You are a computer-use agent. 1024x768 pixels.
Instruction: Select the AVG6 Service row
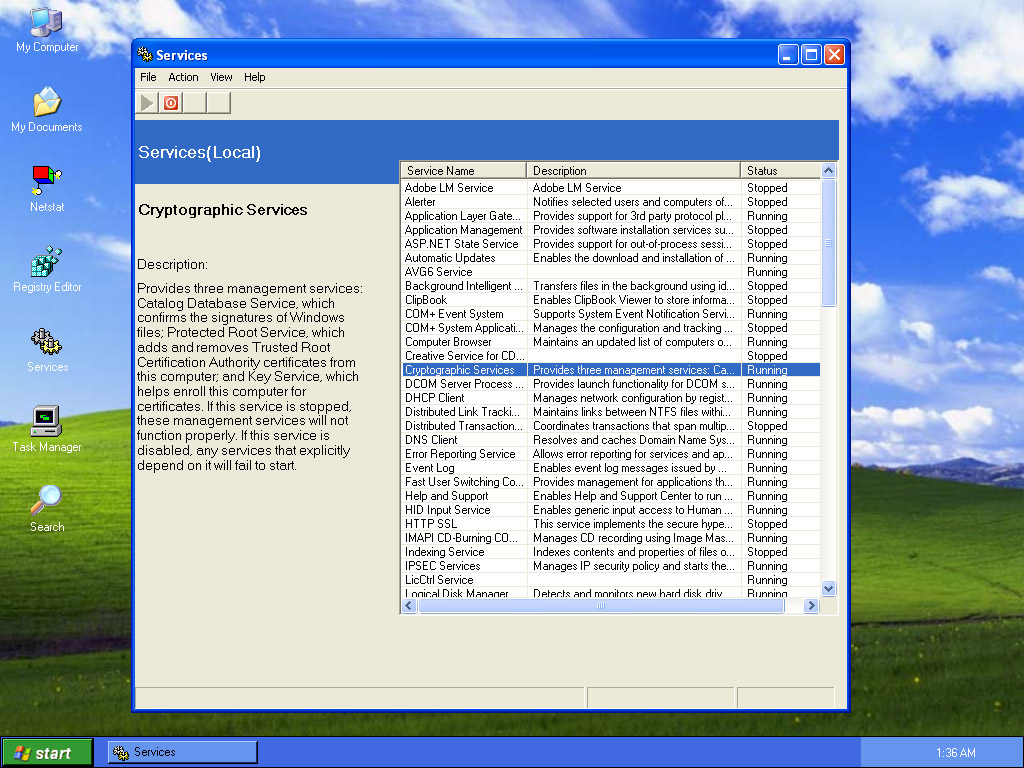click(611, 272)
